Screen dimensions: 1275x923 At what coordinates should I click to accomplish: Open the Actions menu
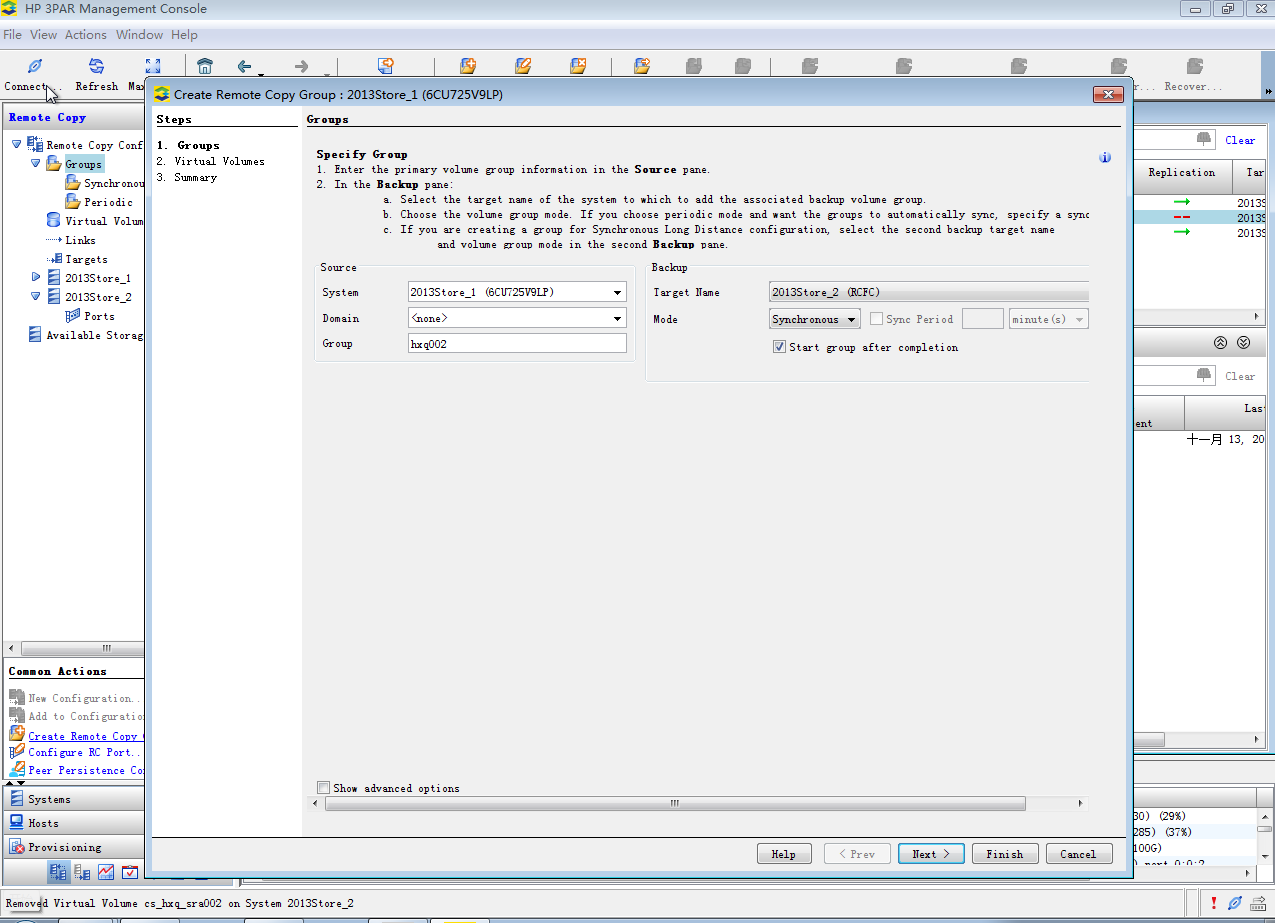pyautogui.click(x=85, y=35)
